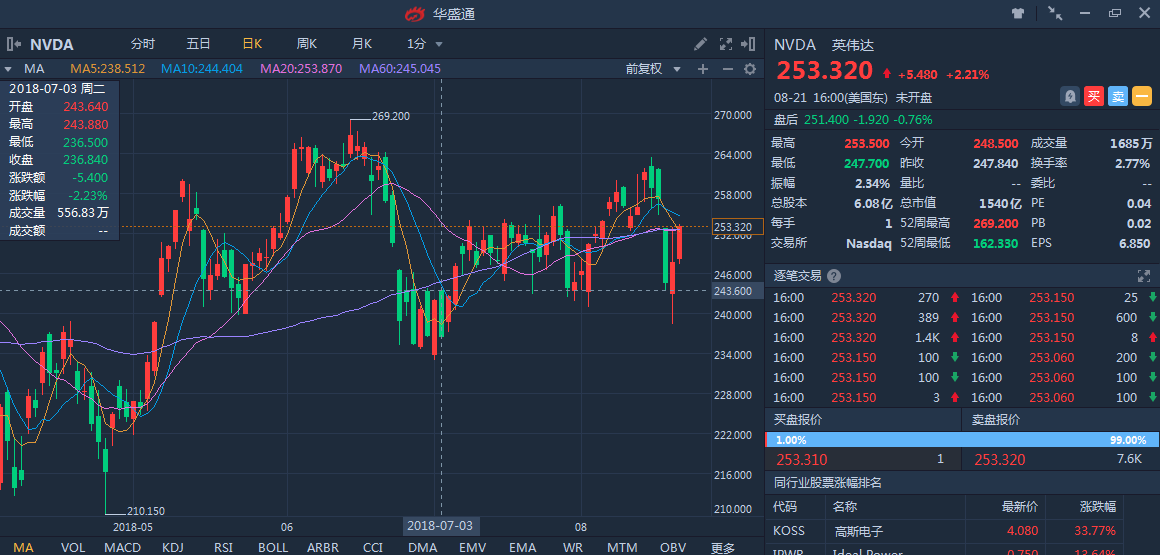Hide the right quote panel

[x=749, y=44]
